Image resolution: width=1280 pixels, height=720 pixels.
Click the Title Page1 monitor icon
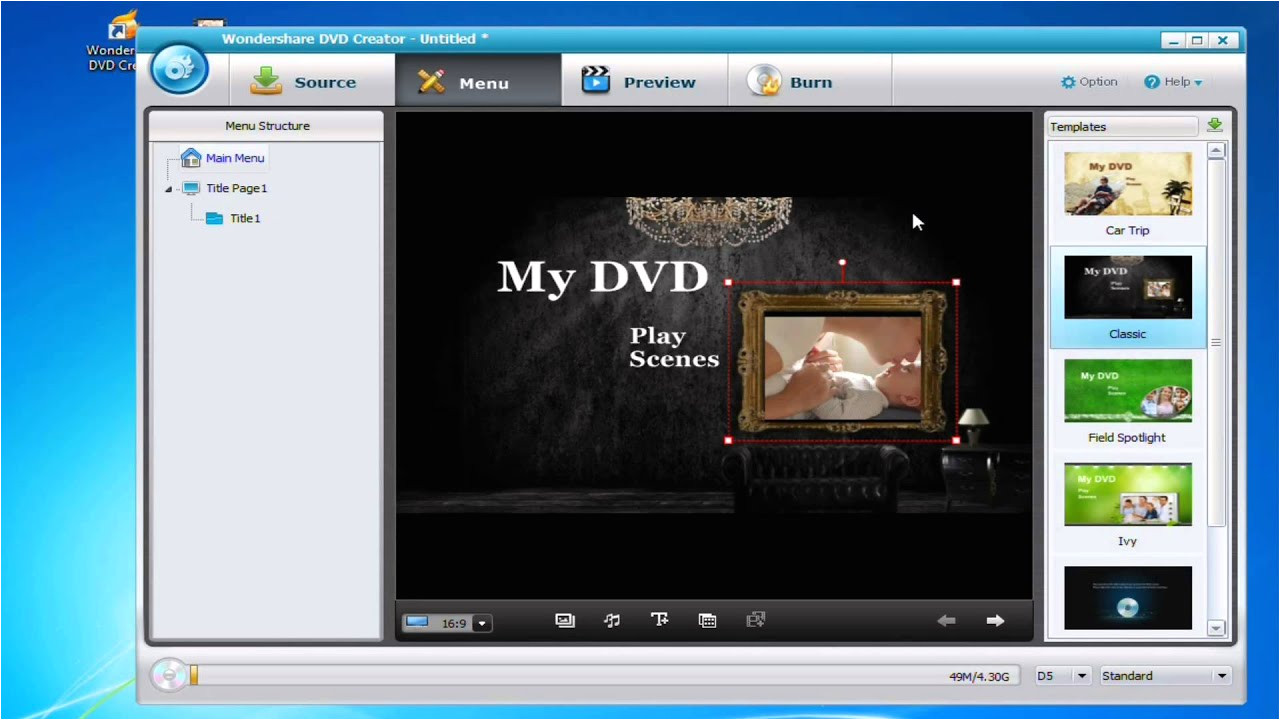coord(191,188)
